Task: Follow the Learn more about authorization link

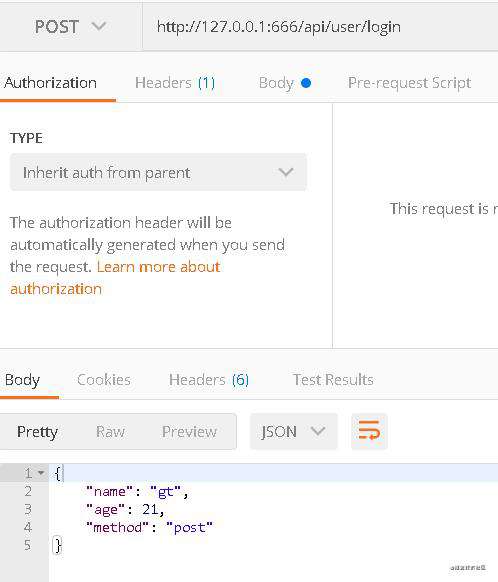Action: point(115,278)
